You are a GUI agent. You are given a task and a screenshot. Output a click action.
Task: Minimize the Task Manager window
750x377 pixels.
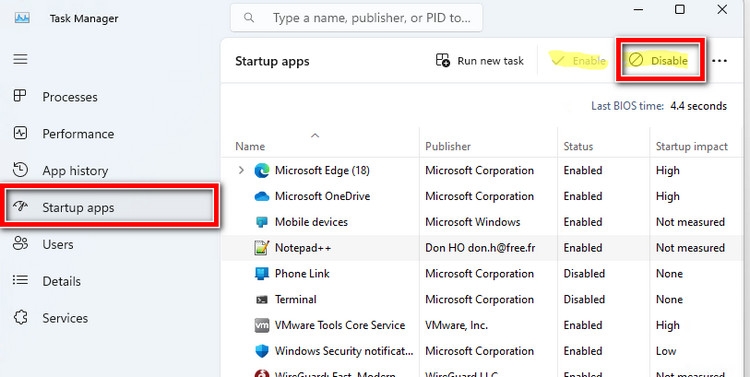coord(638,10)
